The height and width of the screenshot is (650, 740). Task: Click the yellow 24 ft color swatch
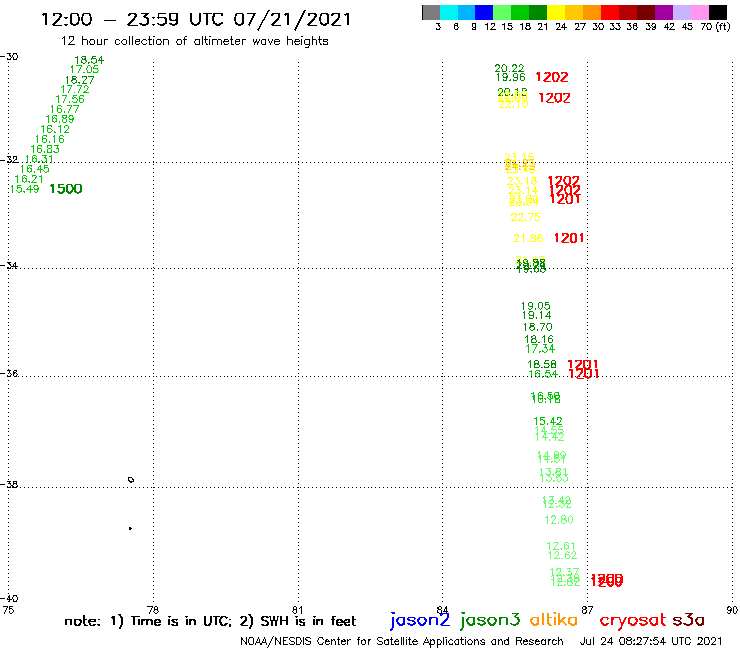click(x=556, y=12)
